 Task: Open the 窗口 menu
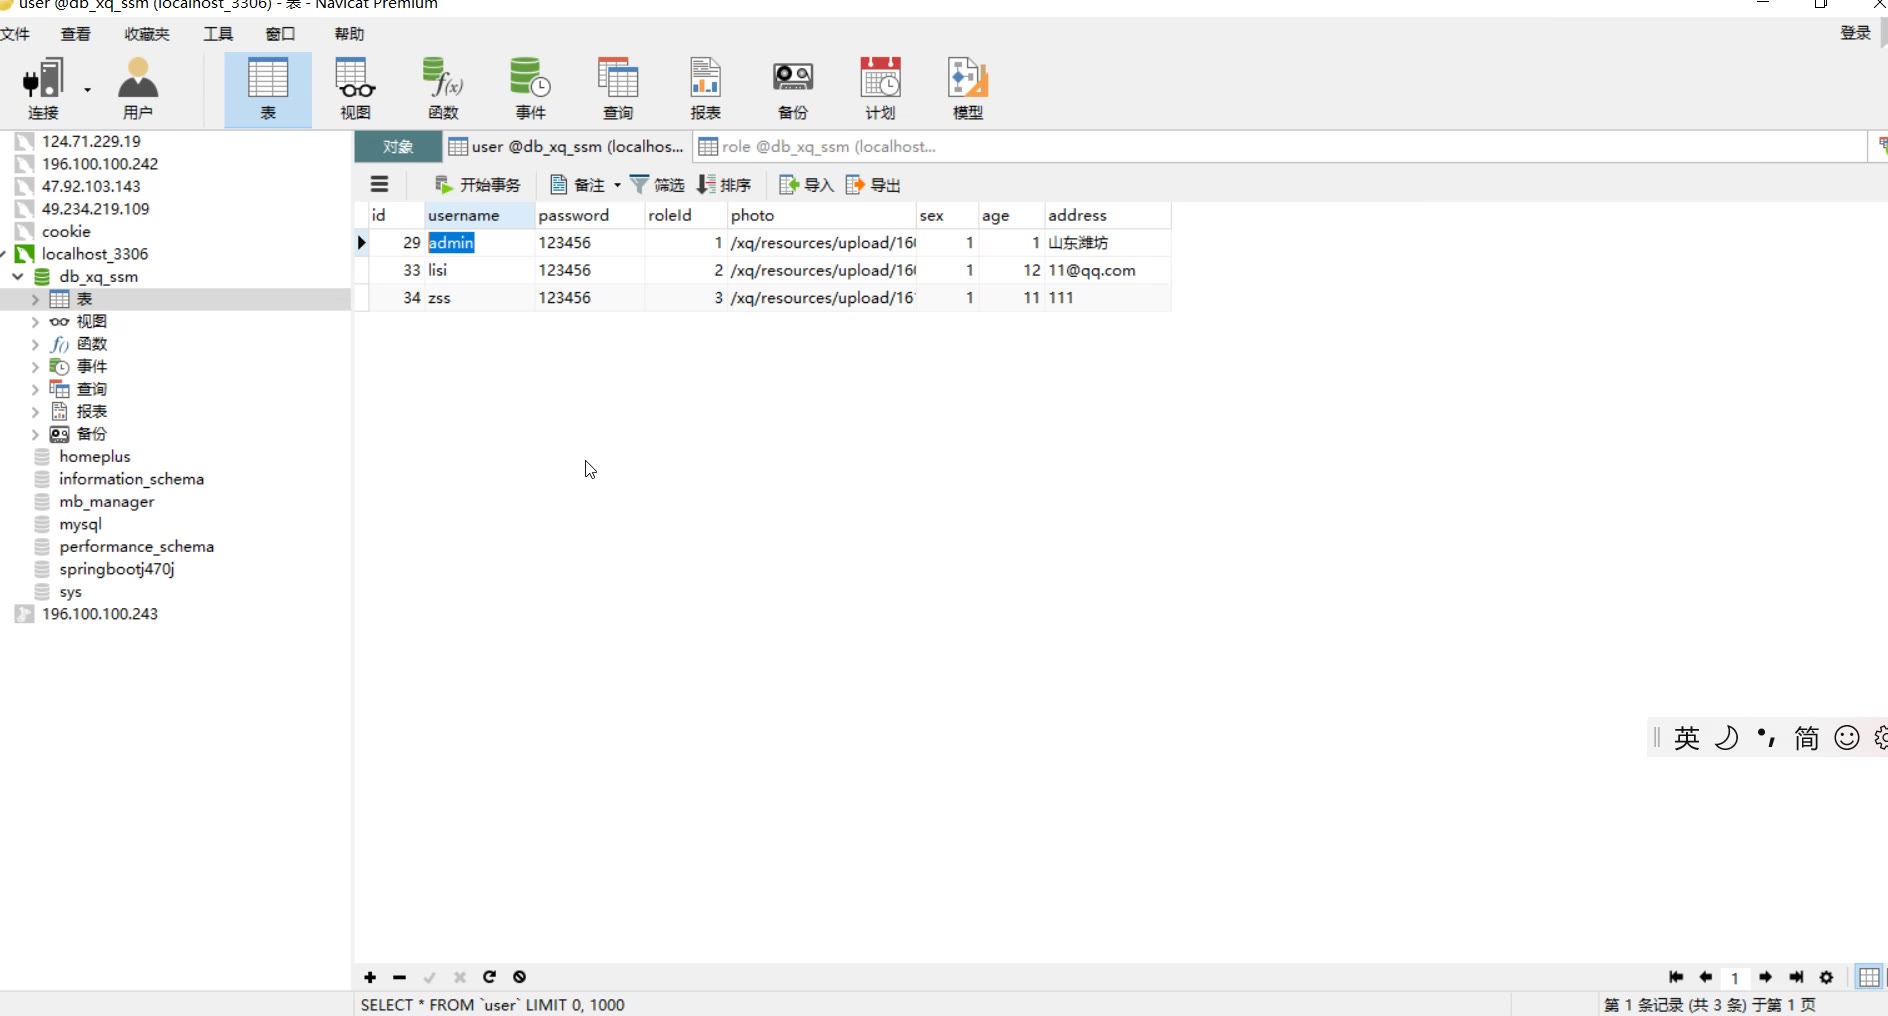coord(280,34)
